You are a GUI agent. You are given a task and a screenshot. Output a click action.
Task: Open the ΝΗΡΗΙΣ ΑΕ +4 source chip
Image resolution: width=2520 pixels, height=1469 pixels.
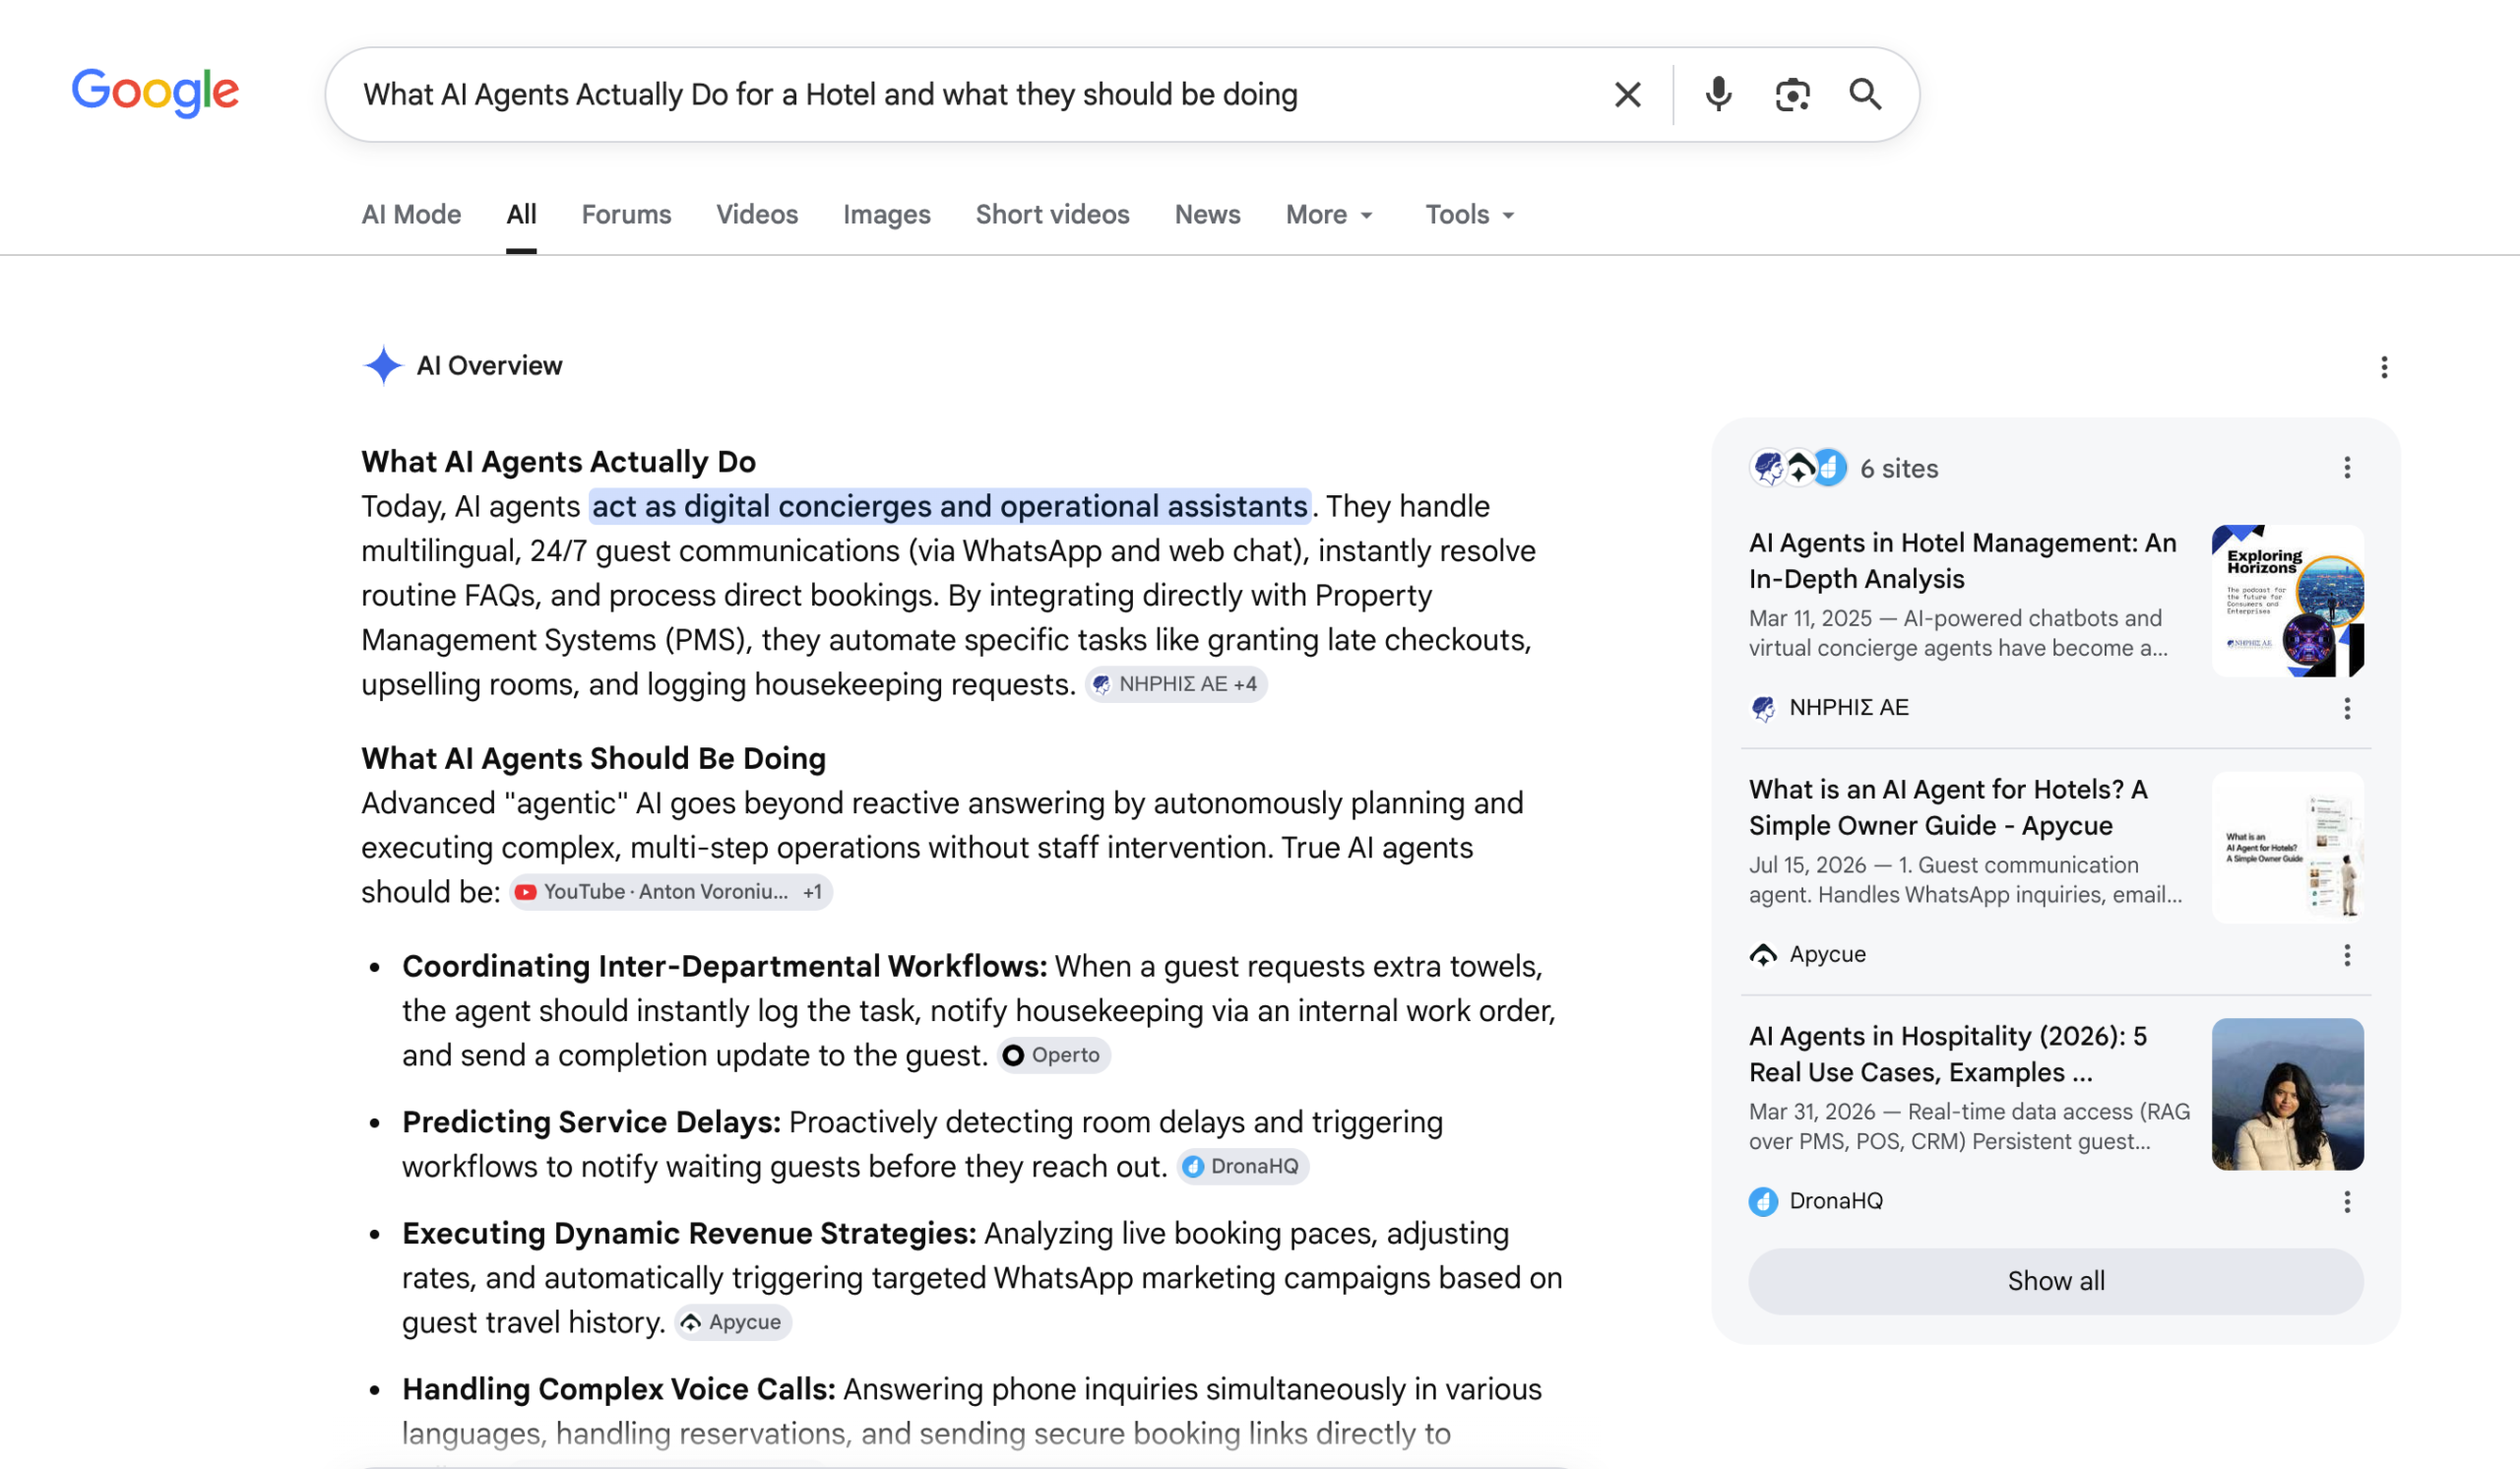[x=1176, y=685]
